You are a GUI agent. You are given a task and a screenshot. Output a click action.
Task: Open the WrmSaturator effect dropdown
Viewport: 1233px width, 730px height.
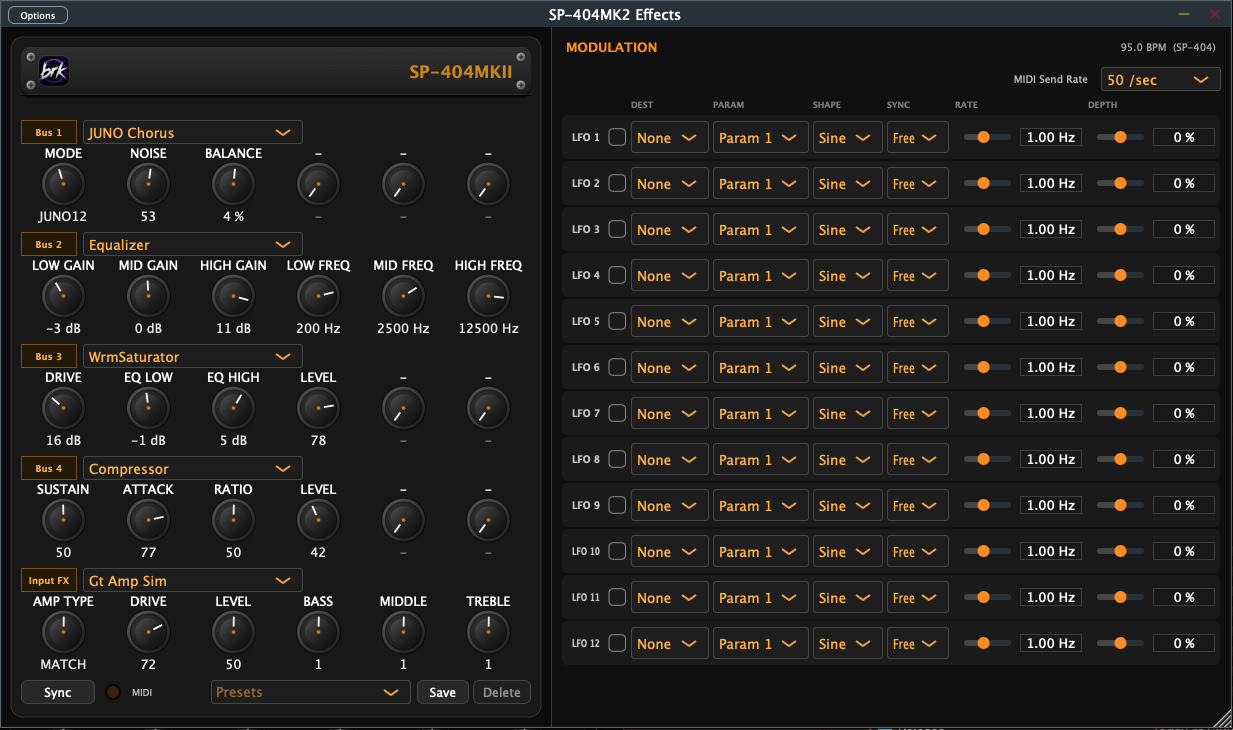click(x=193, y=356)
